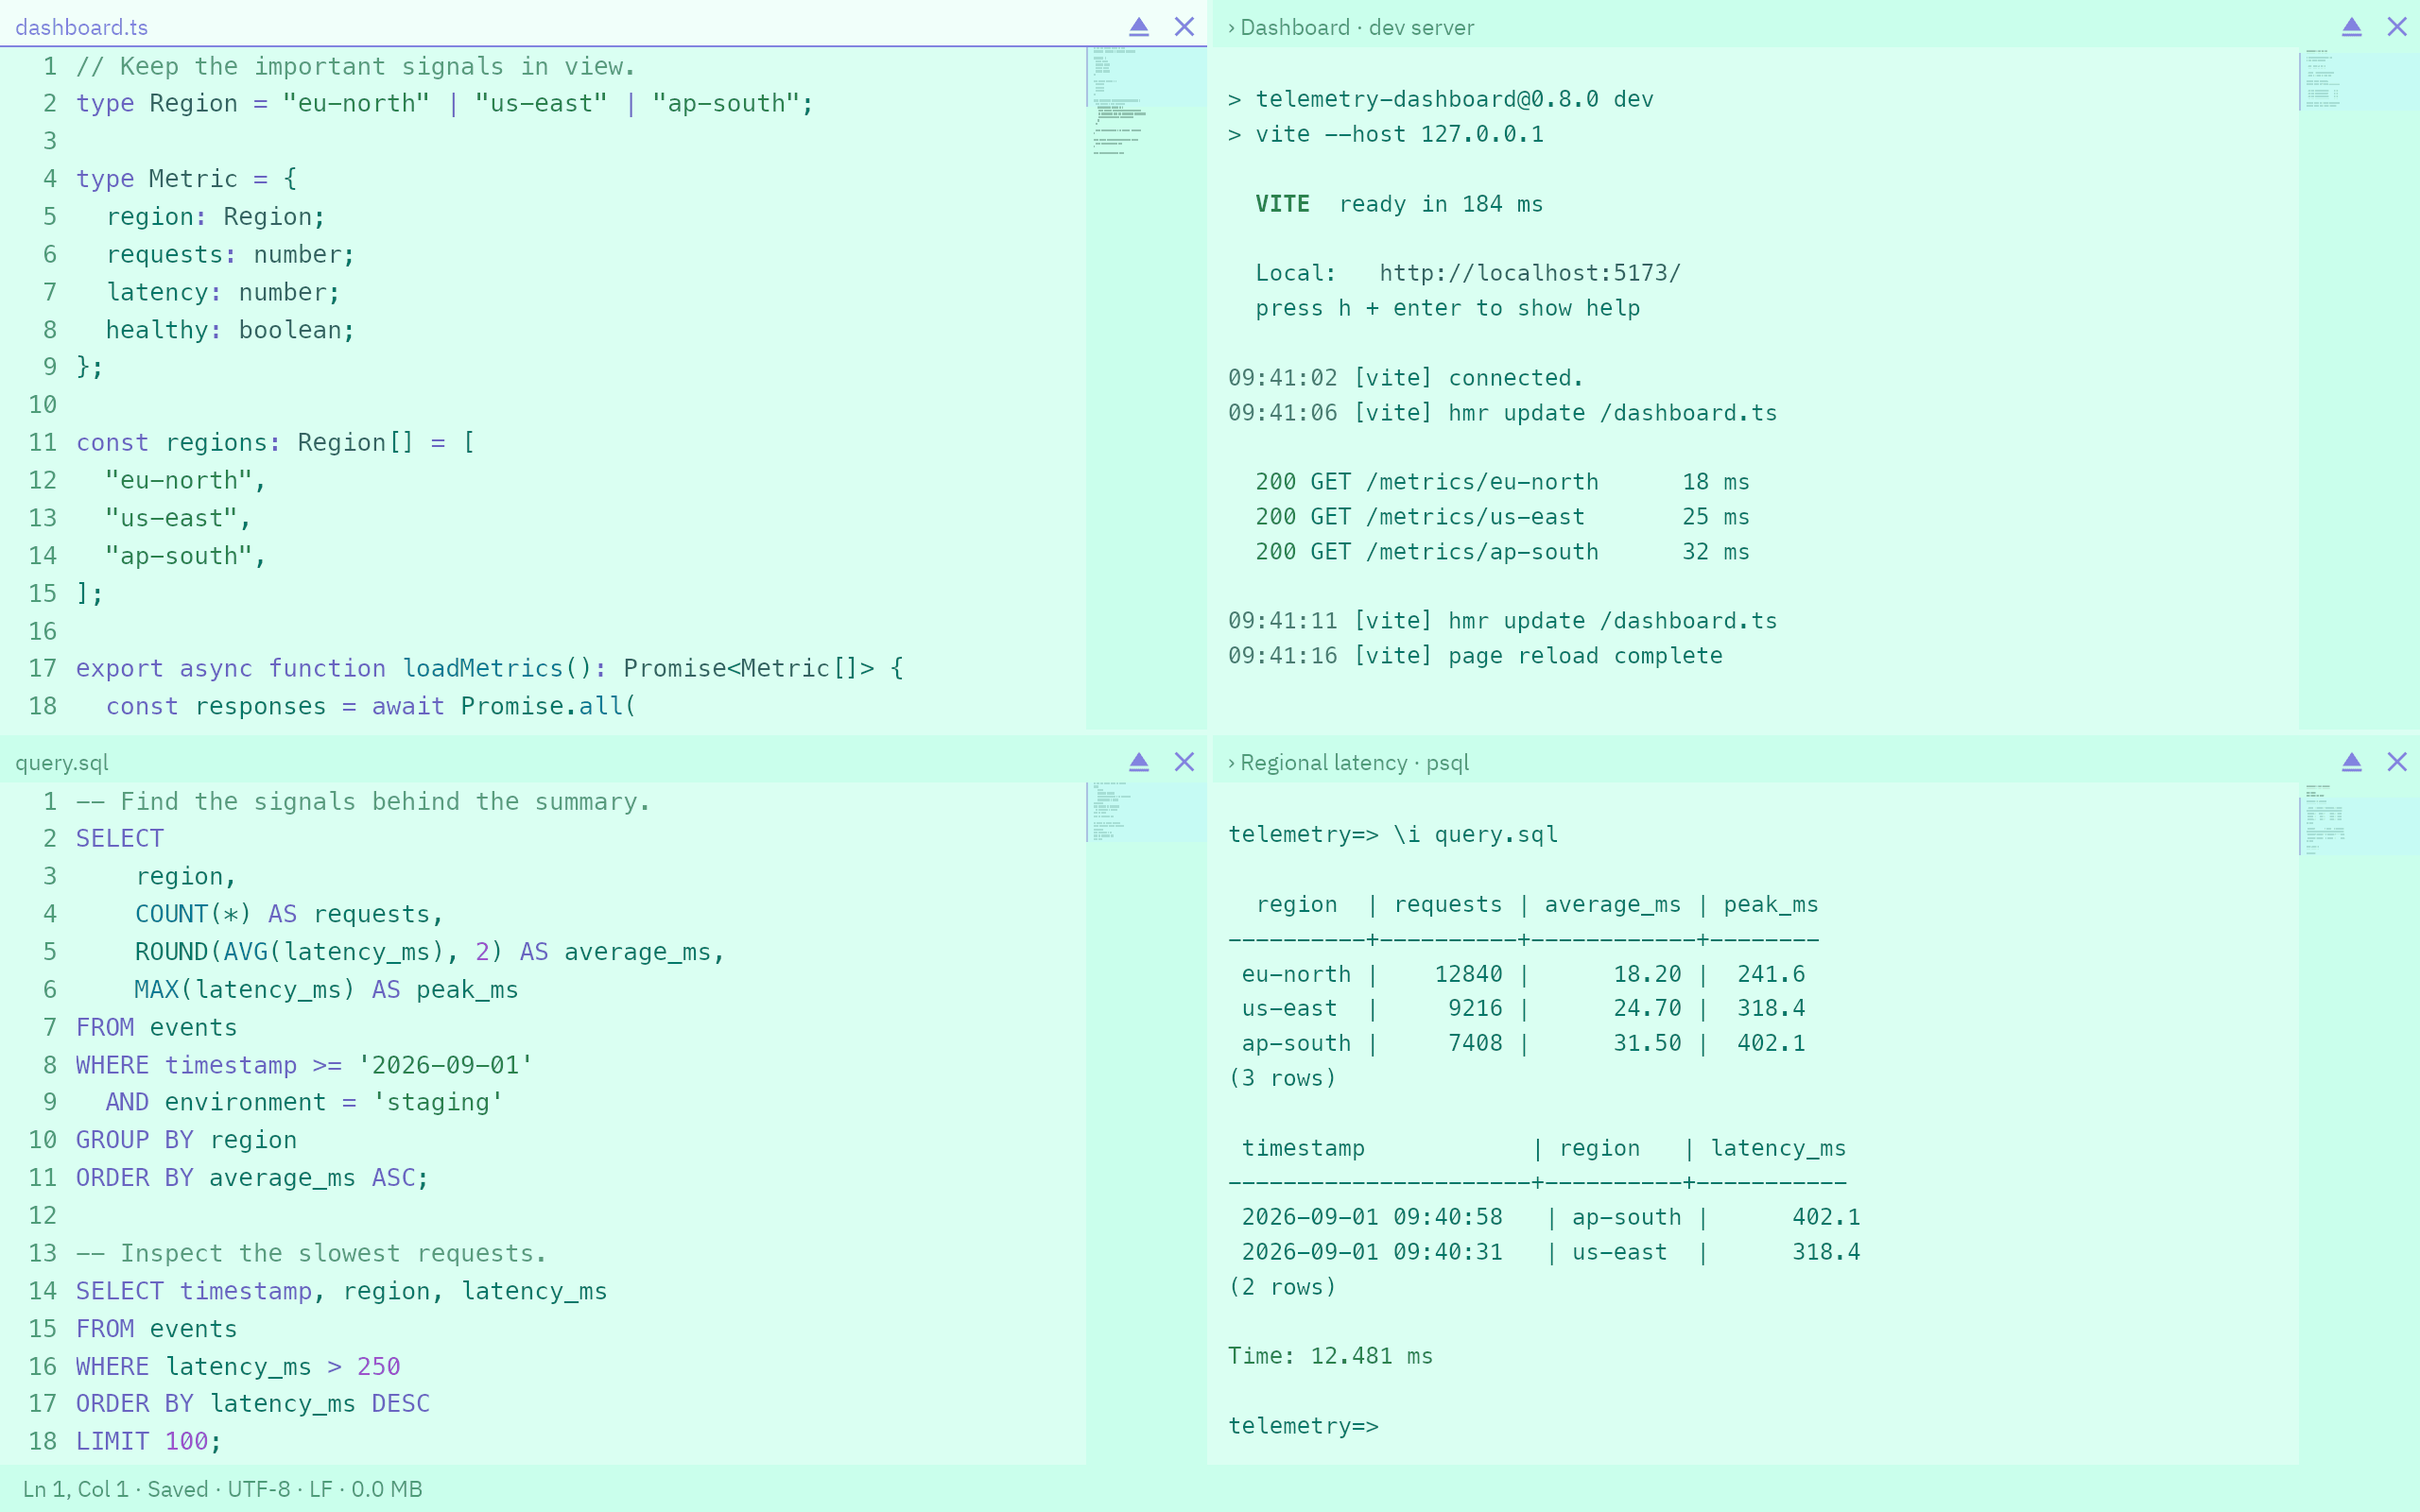The width and height of the screenshot is (2420, 1512).
Task: Click the 'COUNT(*) AS requests,' line
Action: tap(289, 914)
